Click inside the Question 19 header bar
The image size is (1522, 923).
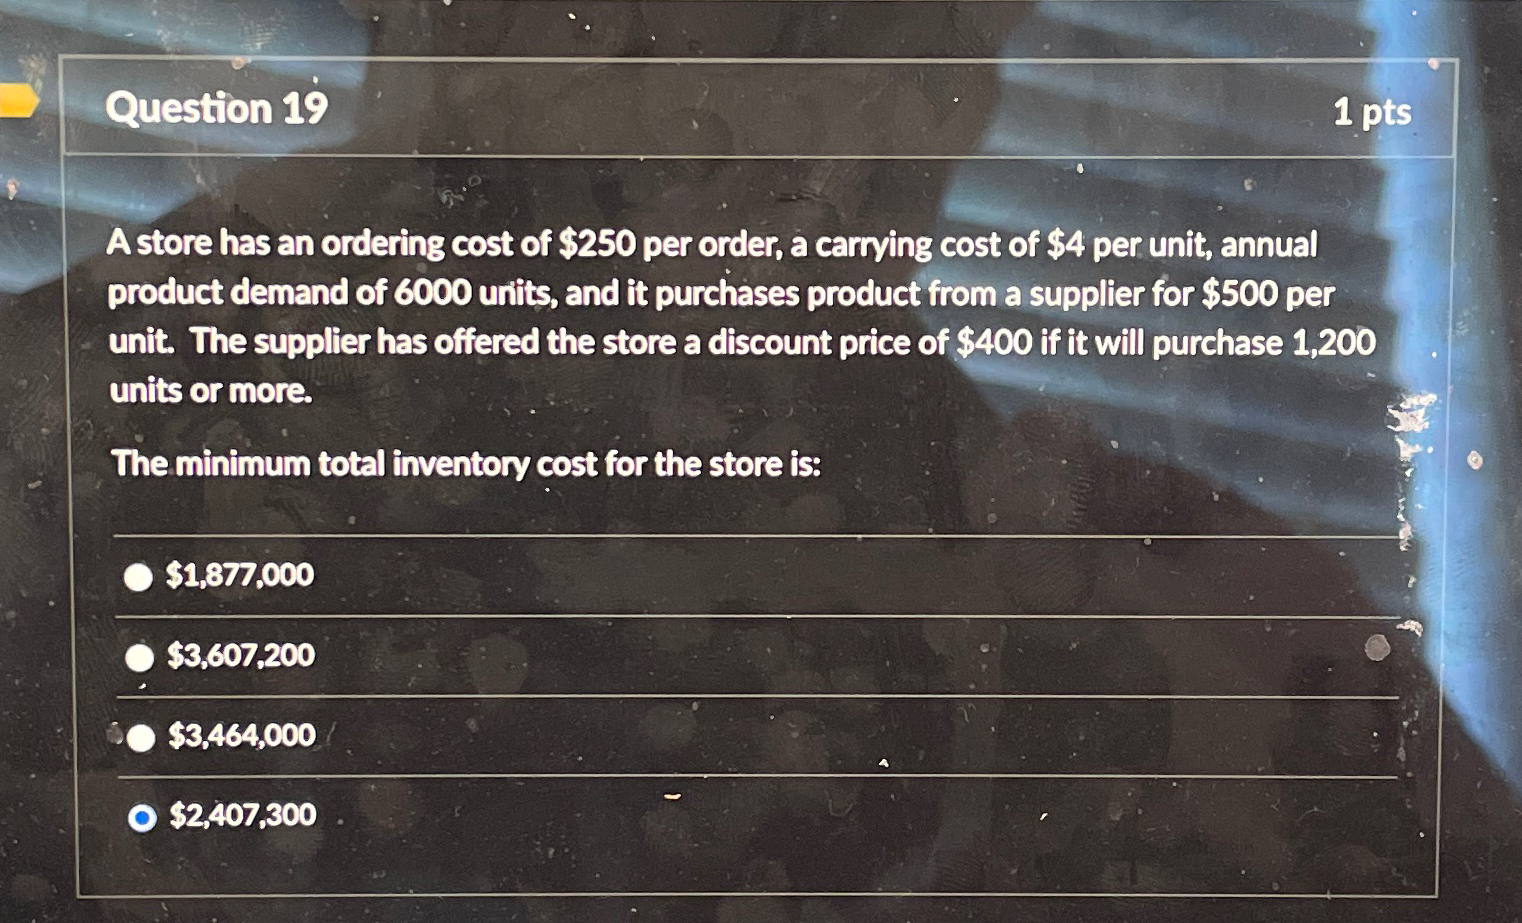coord(760,110)
